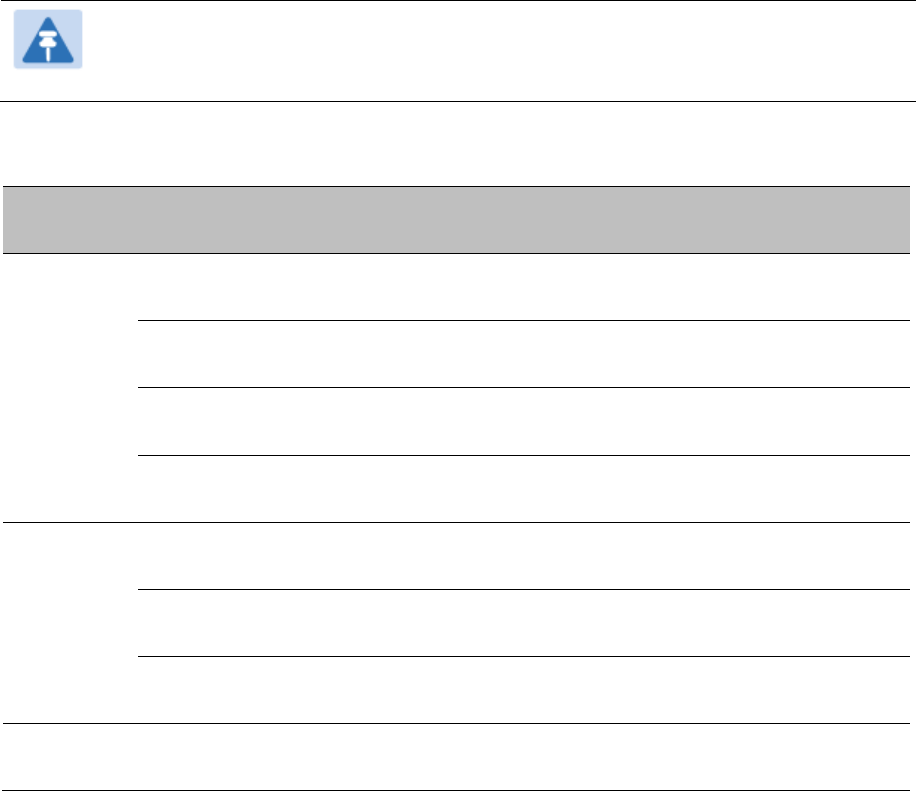916x791 pixels.
Task: Click the top border of the gray header
Action: [x=456, y=186]
